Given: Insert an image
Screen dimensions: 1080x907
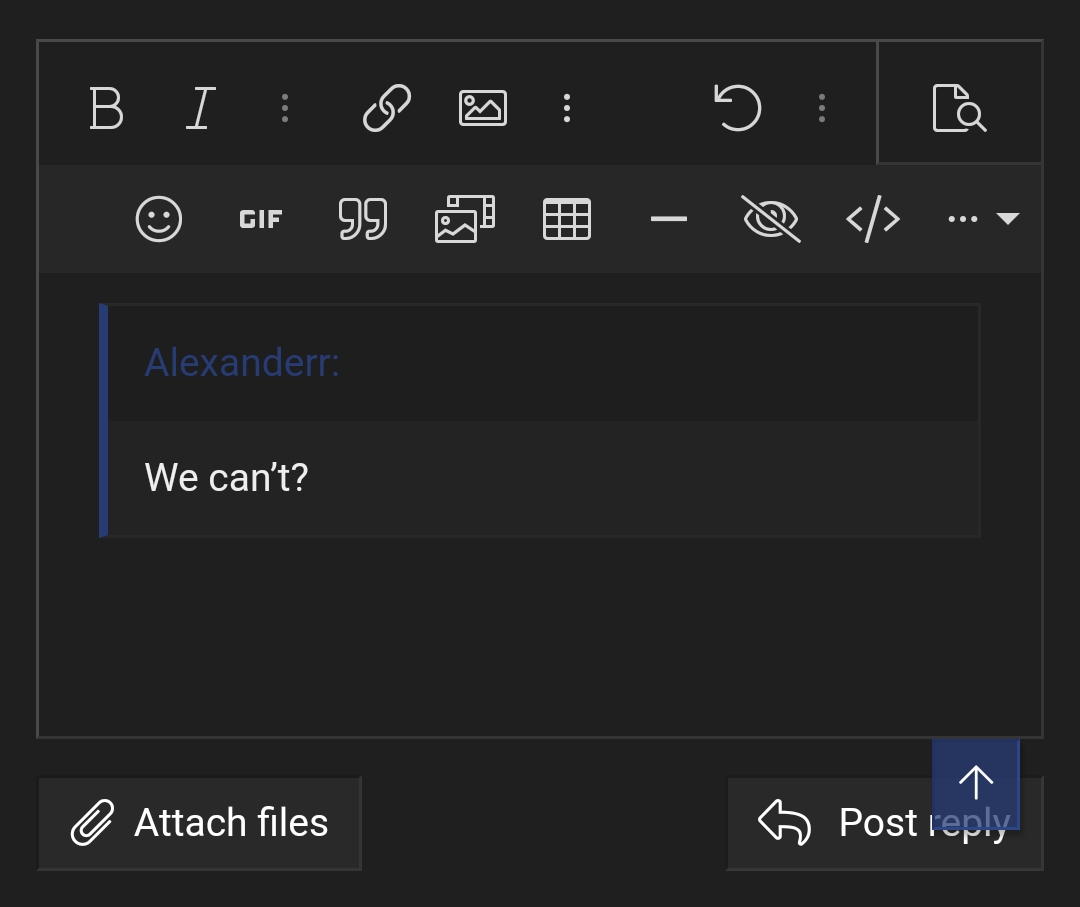Looking at the screenshot, I should tap(483, 108).
